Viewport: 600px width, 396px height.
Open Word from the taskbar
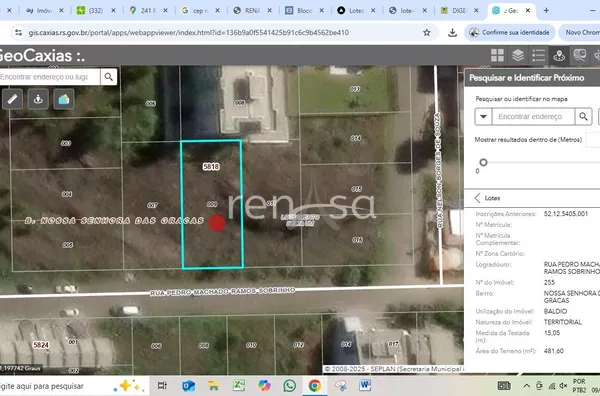point(365,385)
